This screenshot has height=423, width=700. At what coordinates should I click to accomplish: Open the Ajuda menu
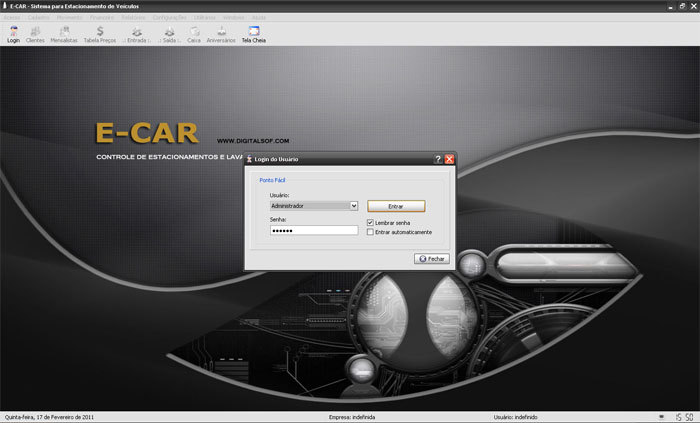tap(258, 17)
